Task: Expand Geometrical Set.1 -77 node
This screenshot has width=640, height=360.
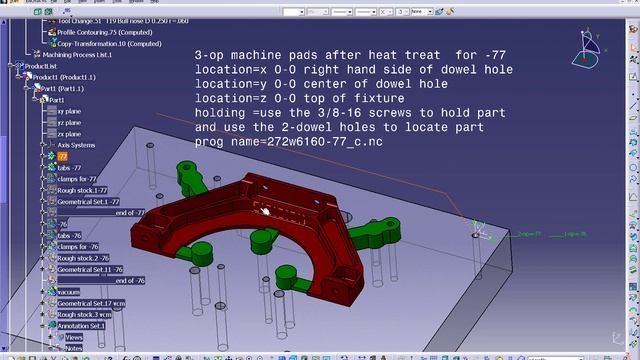Action: coord(42,202)
